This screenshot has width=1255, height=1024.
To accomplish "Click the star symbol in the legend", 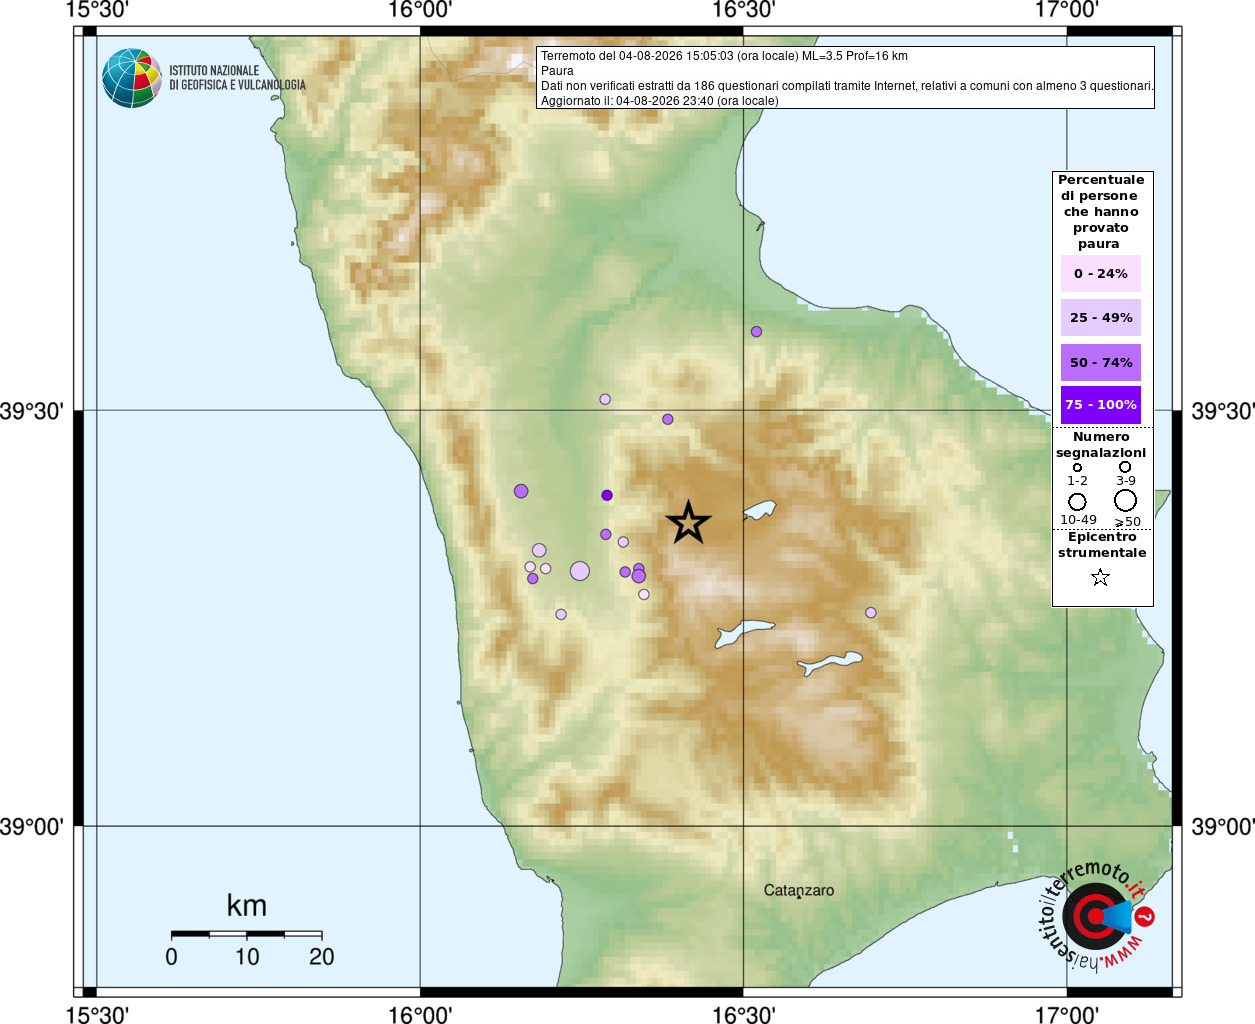I will [1100, 577].
